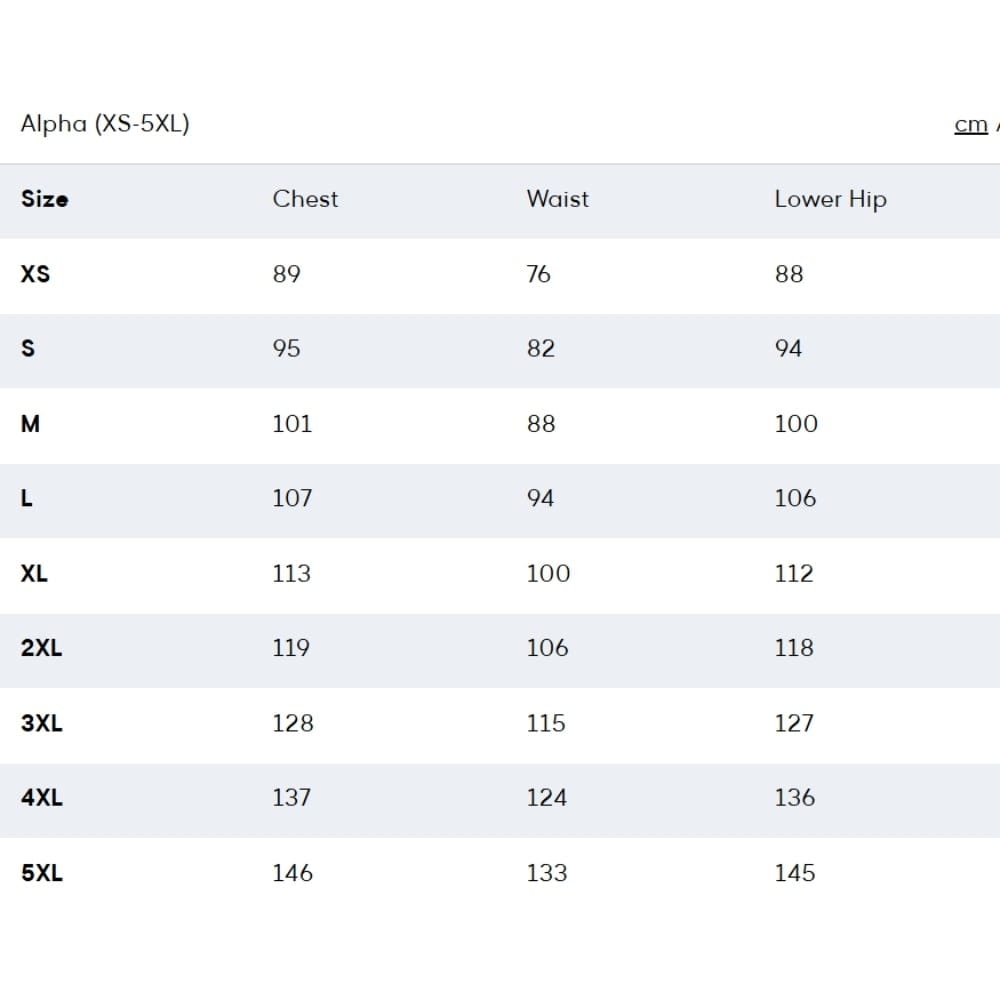Click waist value 76 for XS
The height and width of the screenshot is (1000, 1000).
tap(538, 274)
